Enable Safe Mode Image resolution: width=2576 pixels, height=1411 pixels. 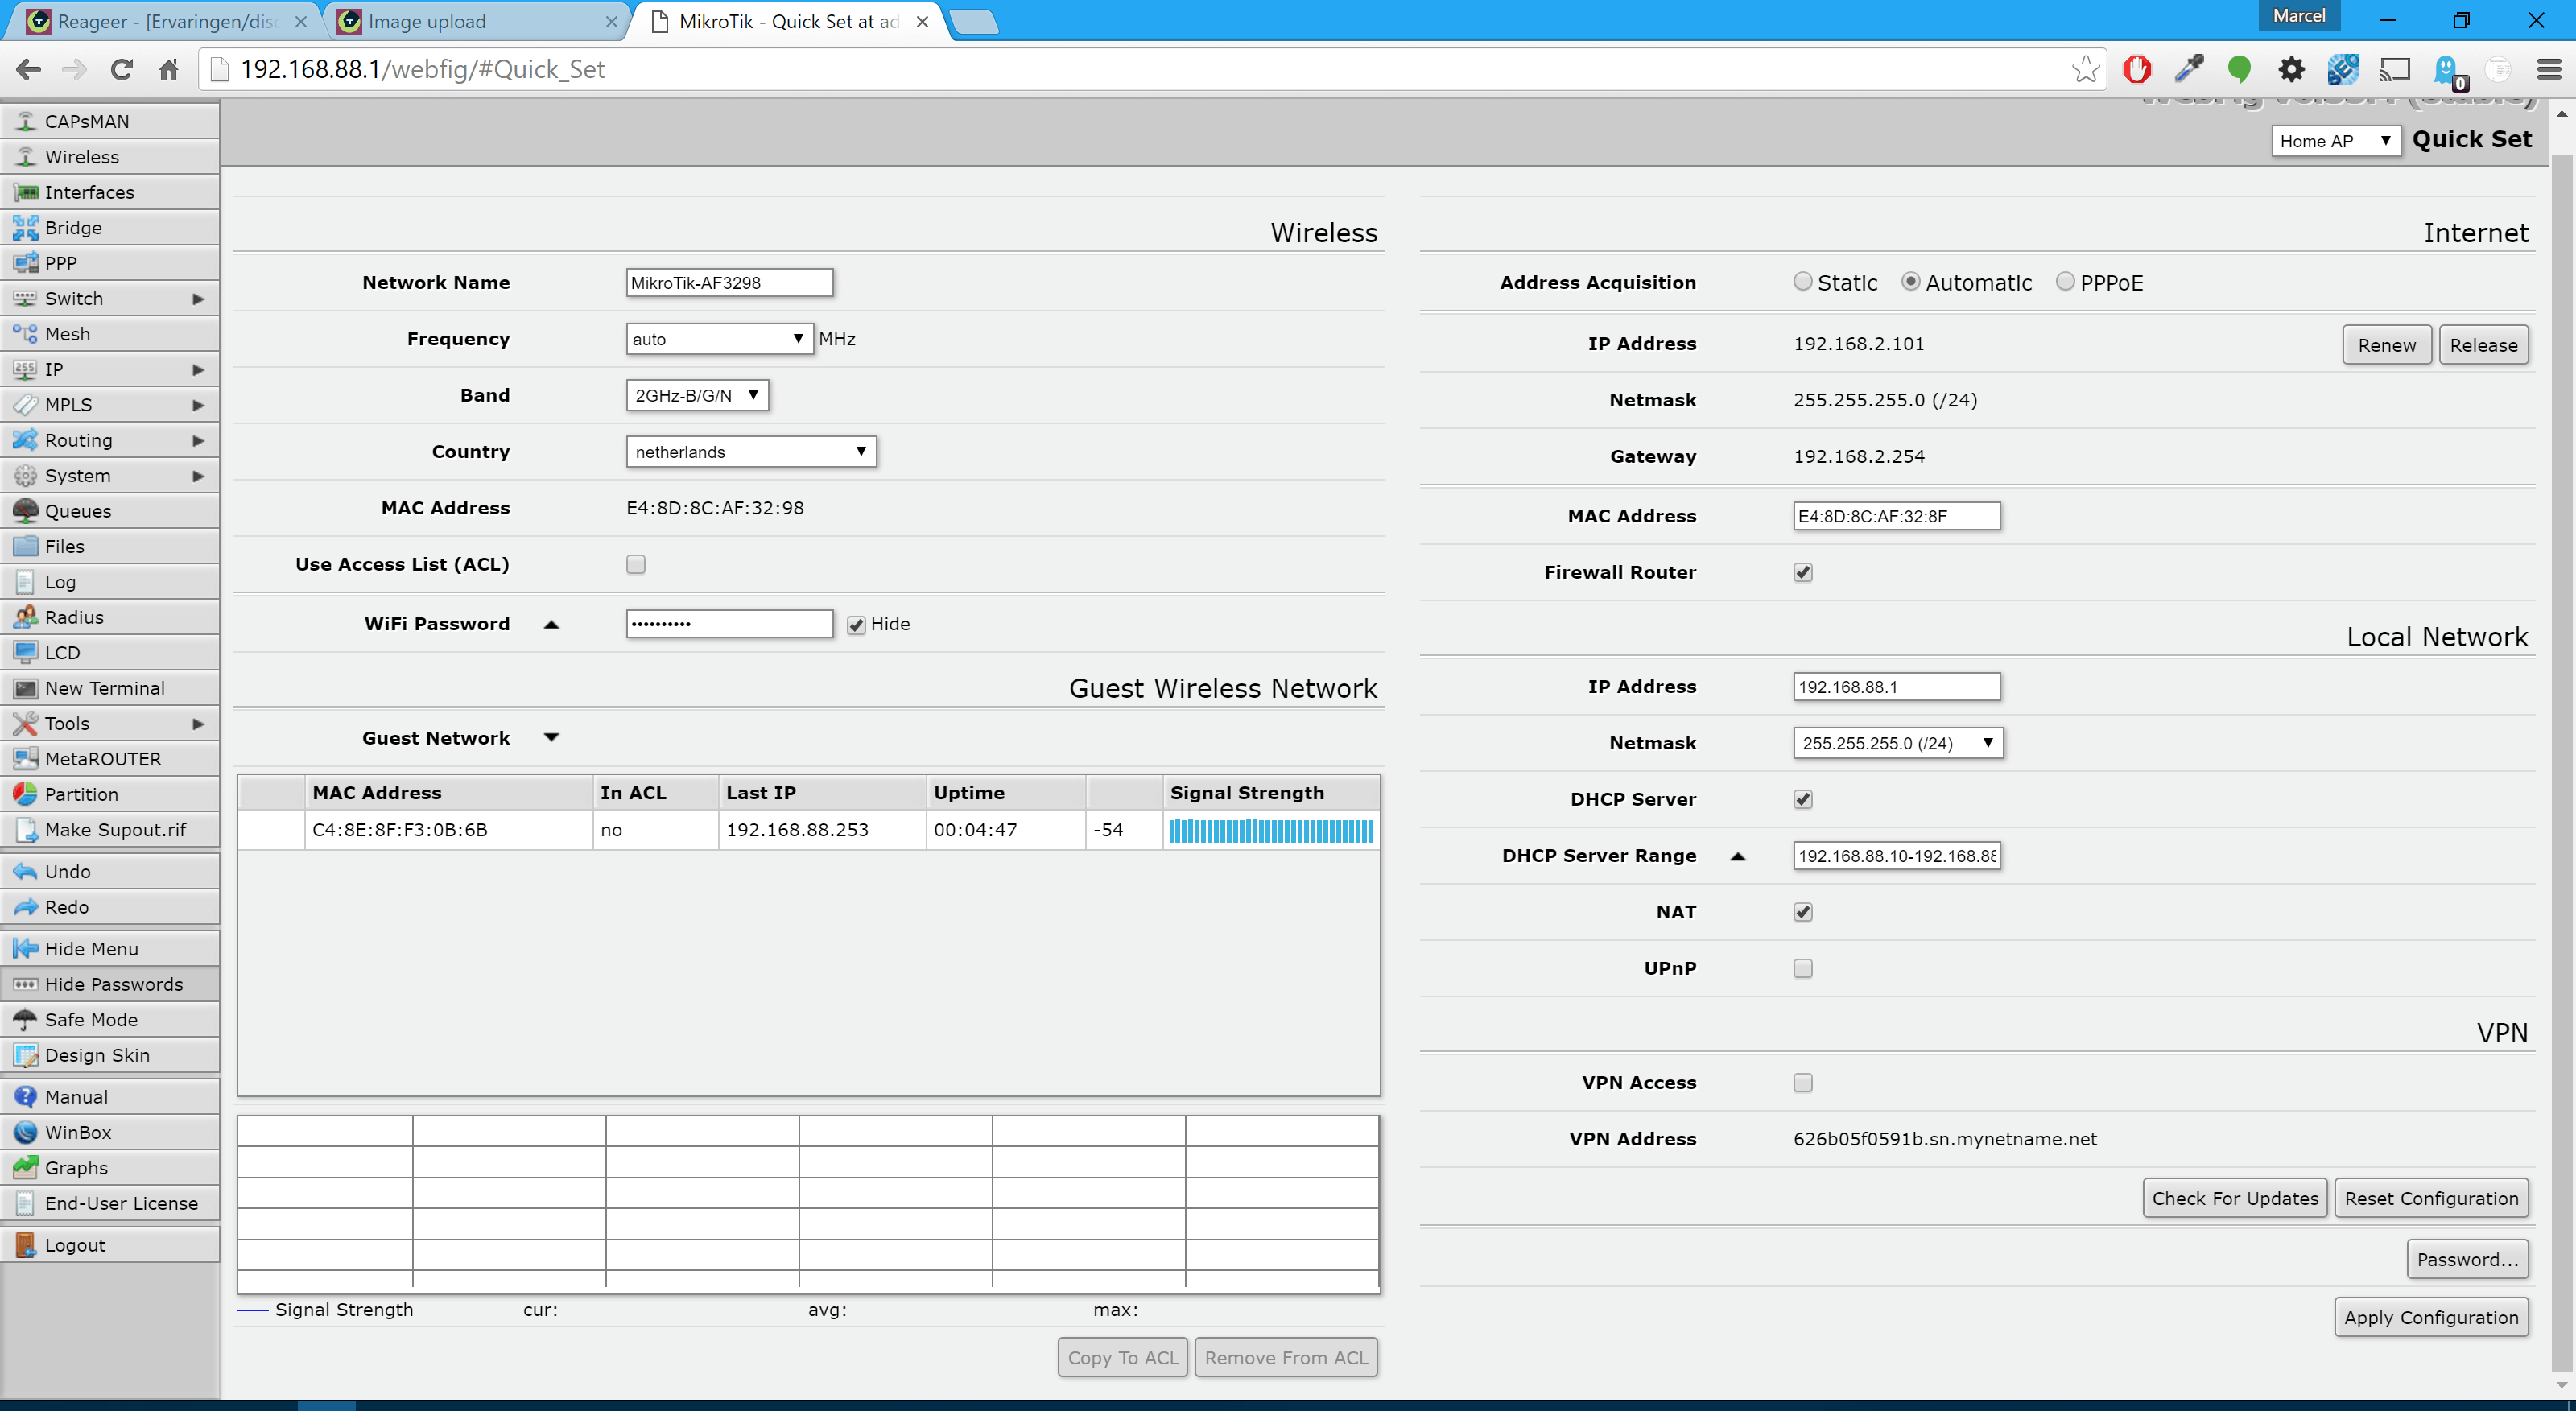pos(110,1020)
